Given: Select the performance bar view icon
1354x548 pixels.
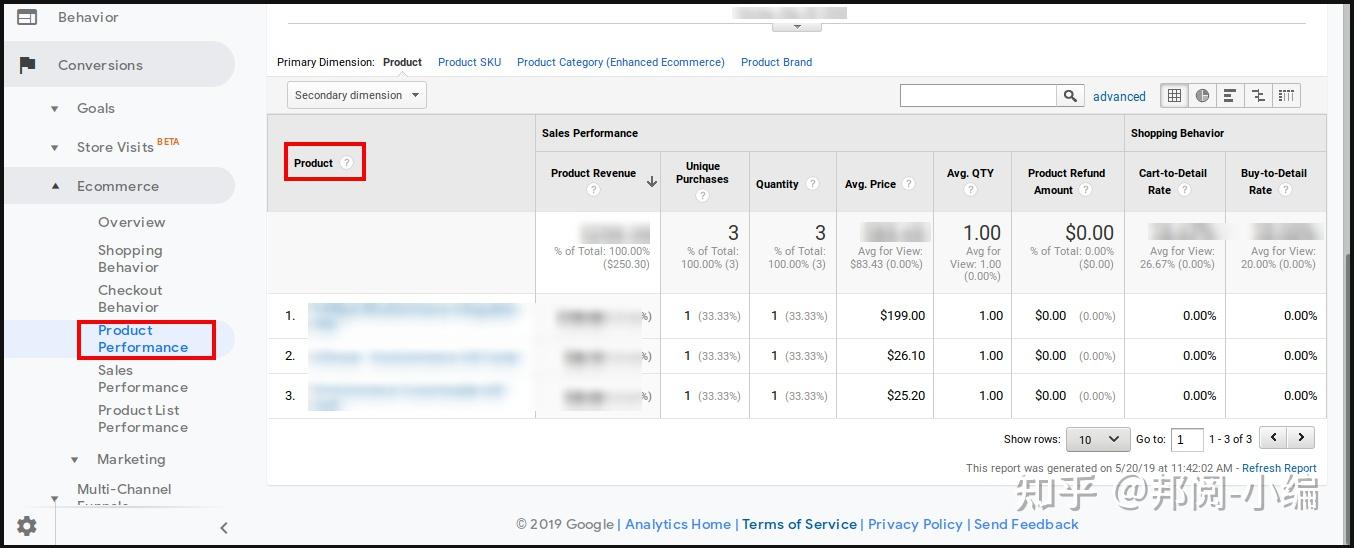Looking at the screenshot, I should point(1230,96).
